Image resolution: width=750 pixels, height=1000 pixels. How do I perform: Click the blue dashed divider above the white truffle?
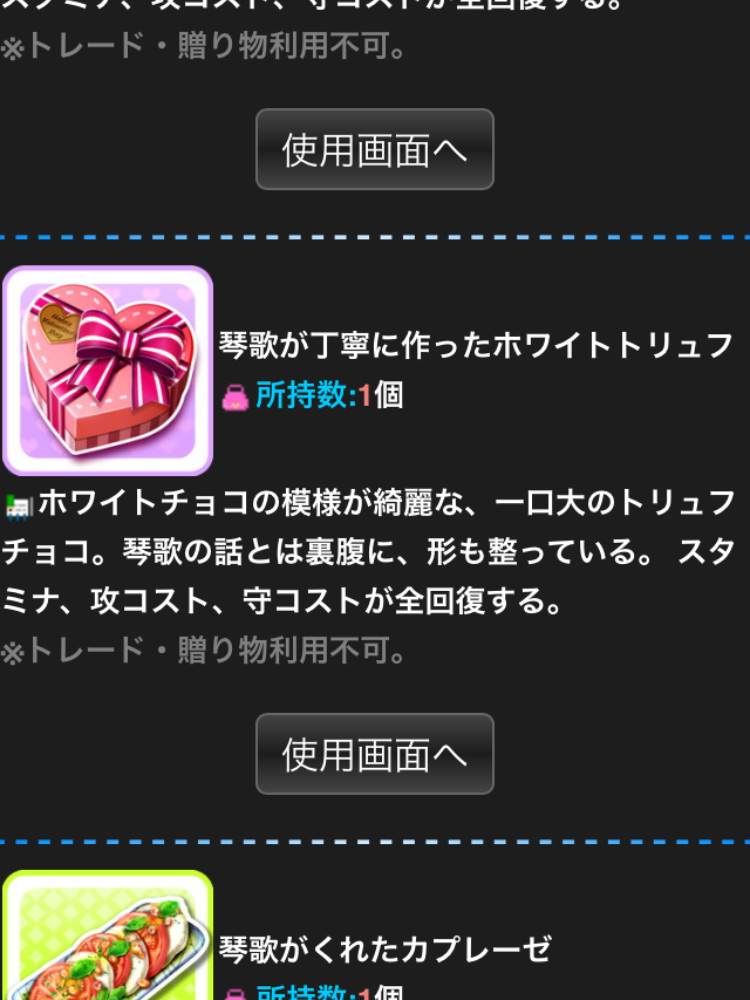375,237
